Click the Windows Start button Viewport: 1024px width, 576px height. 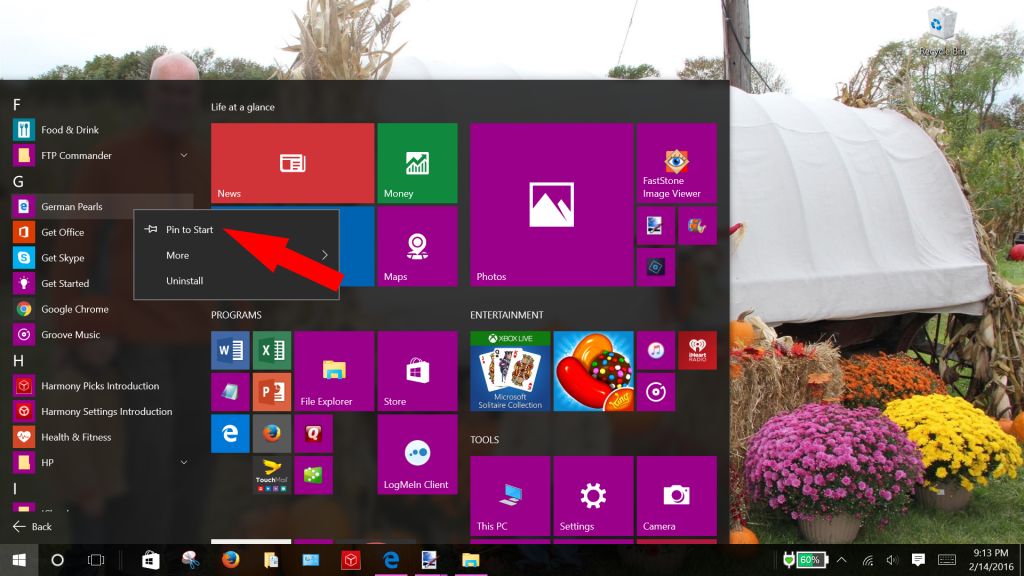19,560
